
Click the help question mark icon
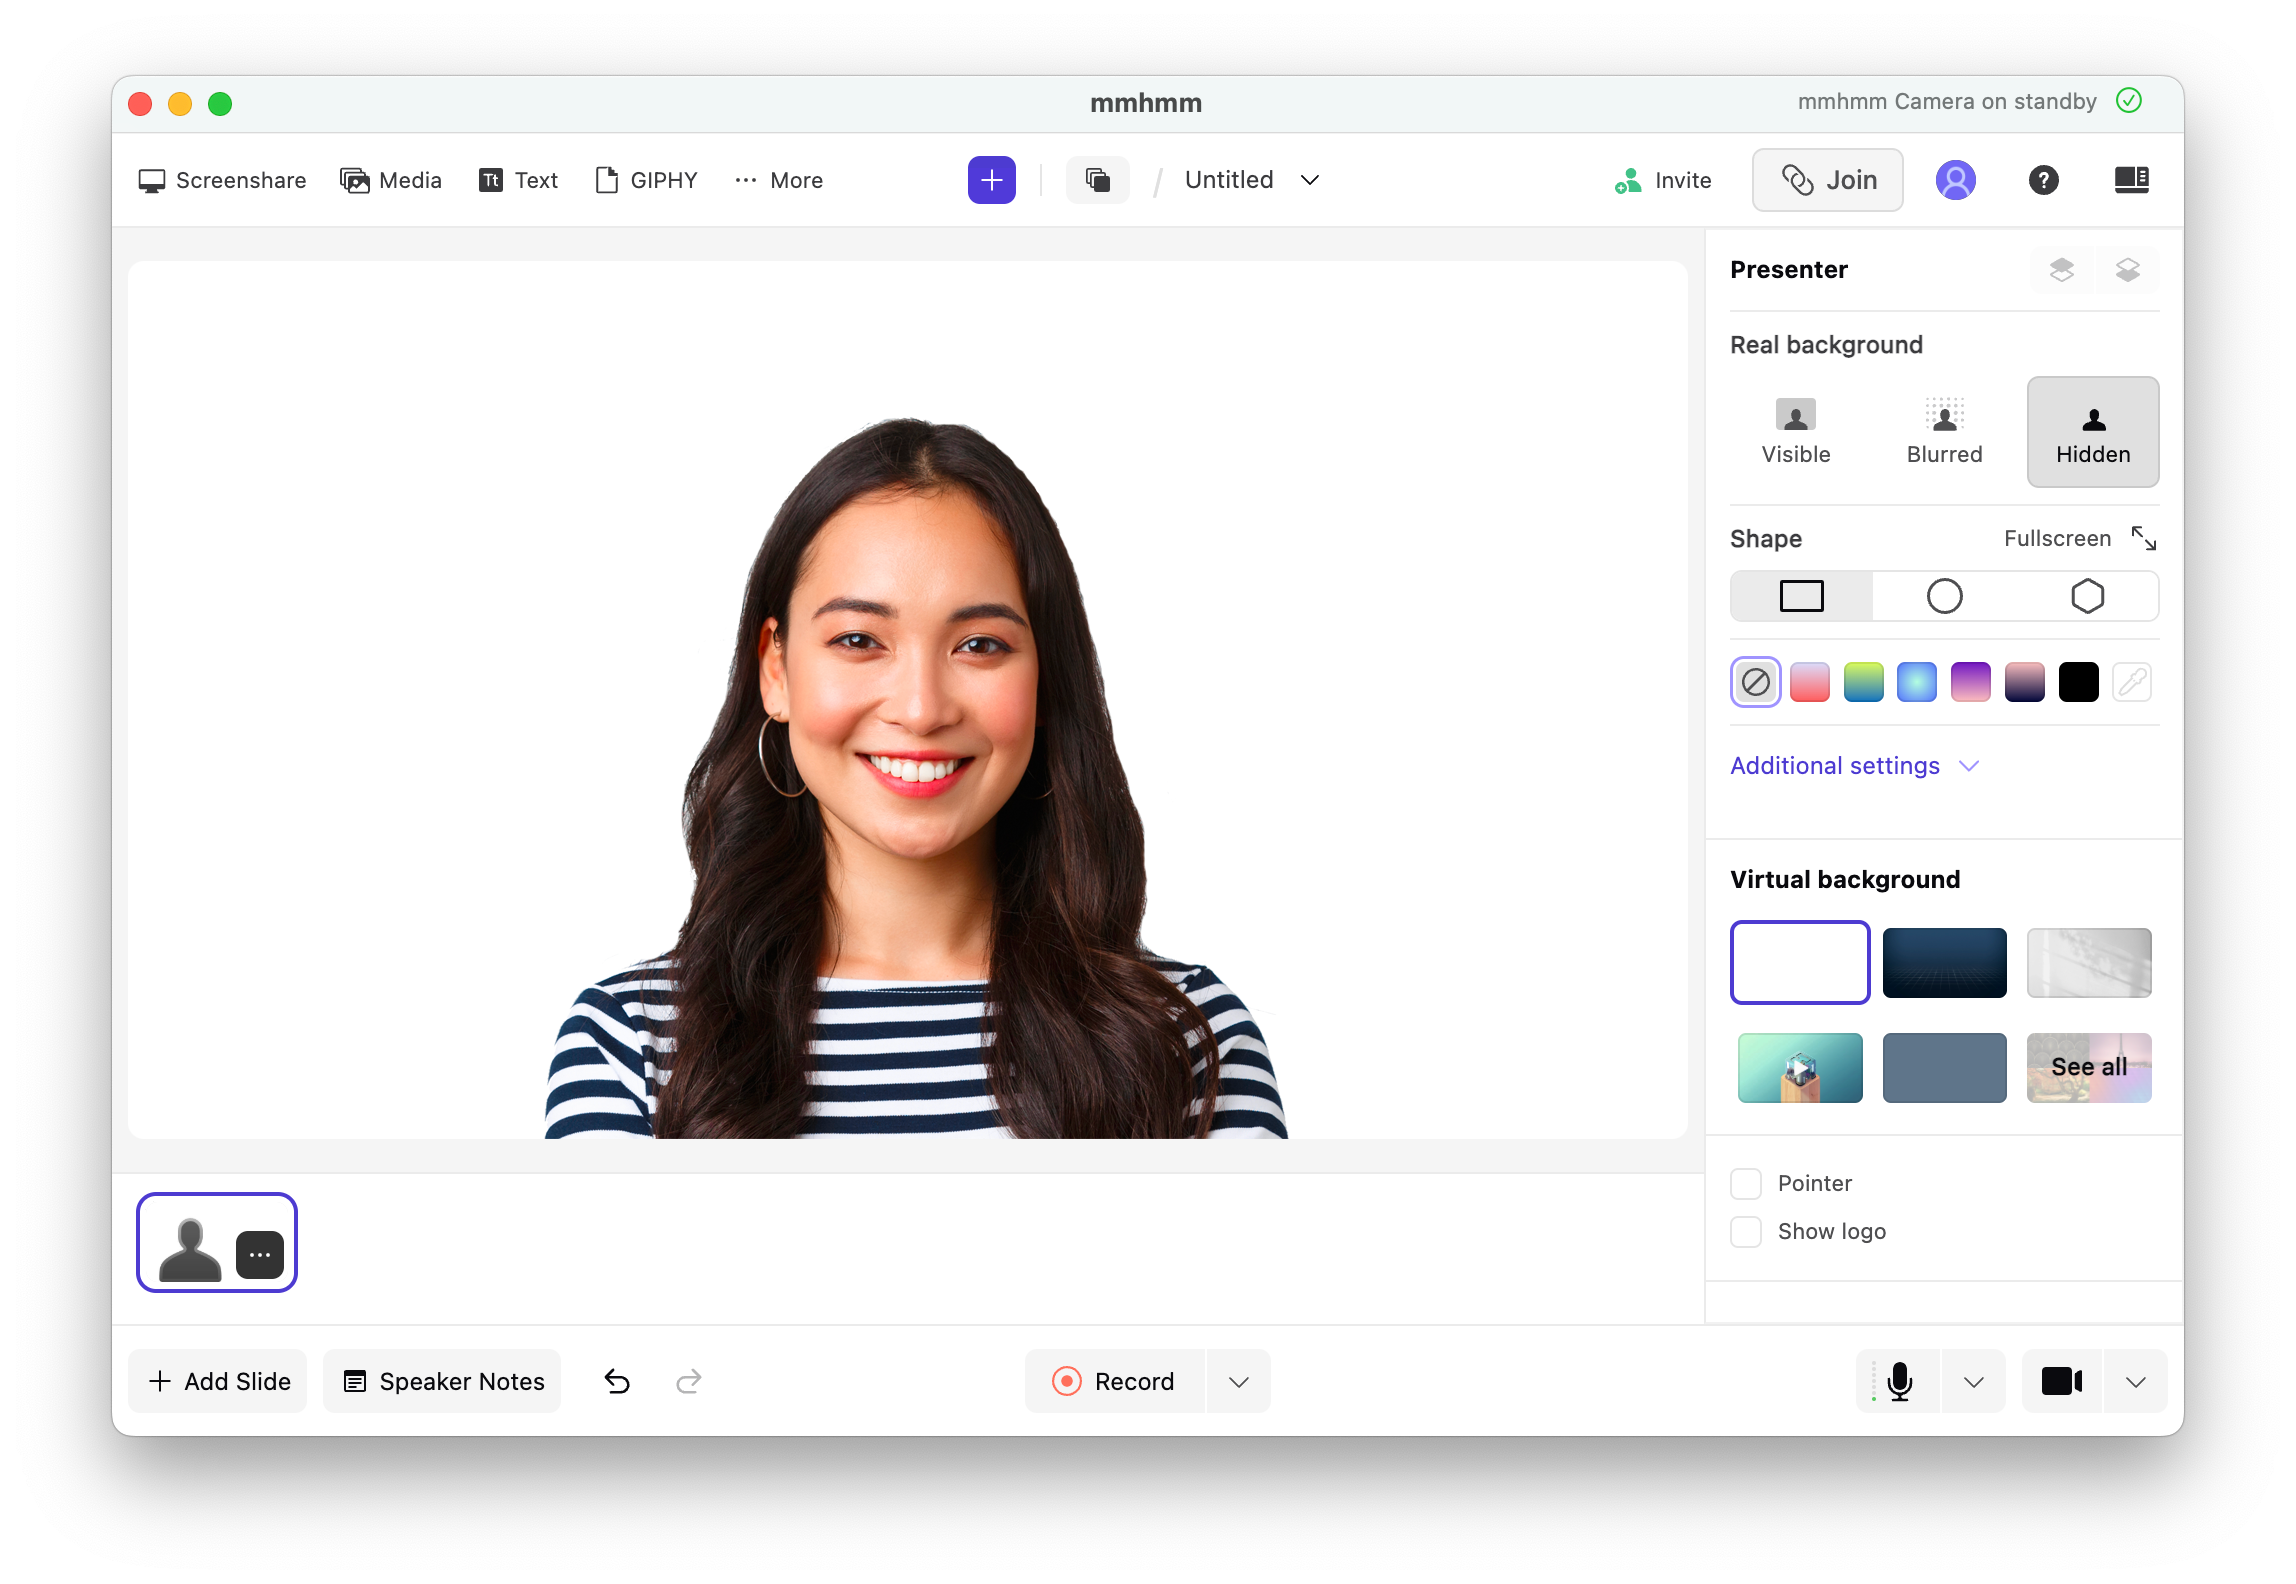pyautogui.click(x=2042, y=180)
